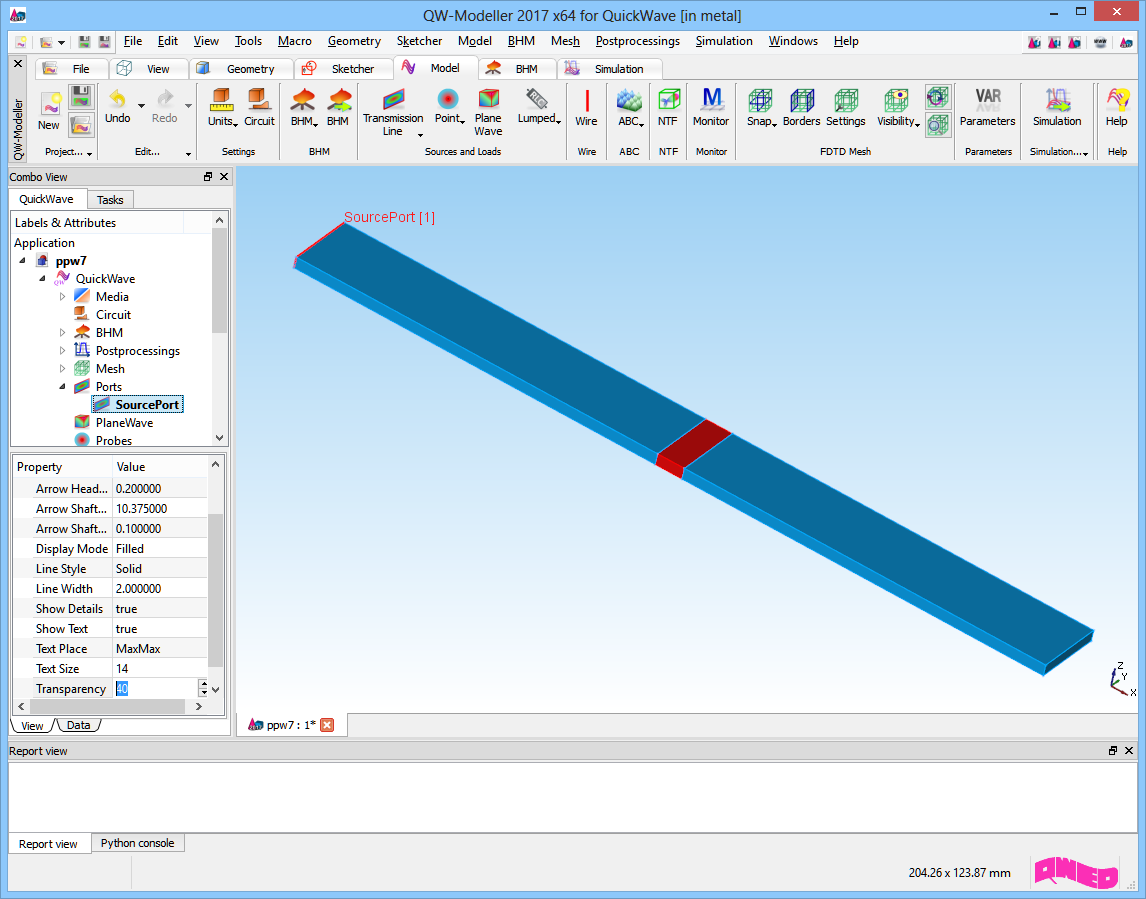Increase Transparency with the stepper up arrow

click(203, 684)
